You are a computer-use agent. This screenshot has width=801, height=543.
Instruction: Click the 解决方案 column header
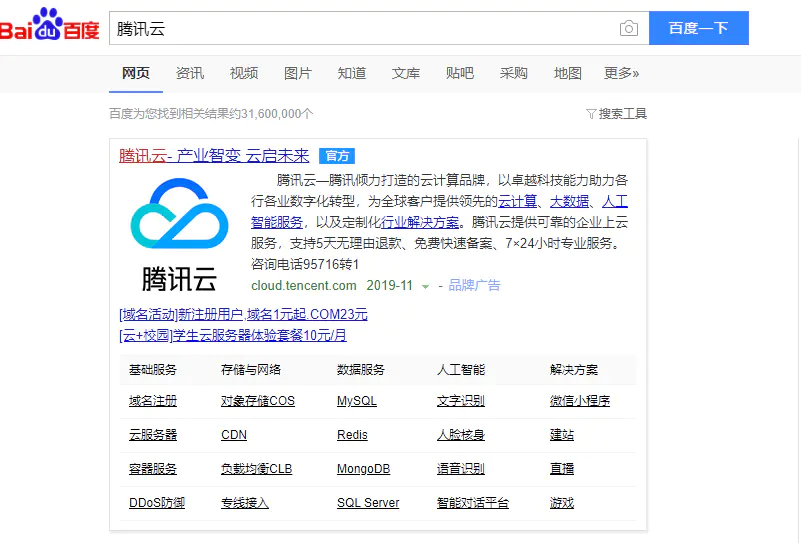[x=574, y=369]
